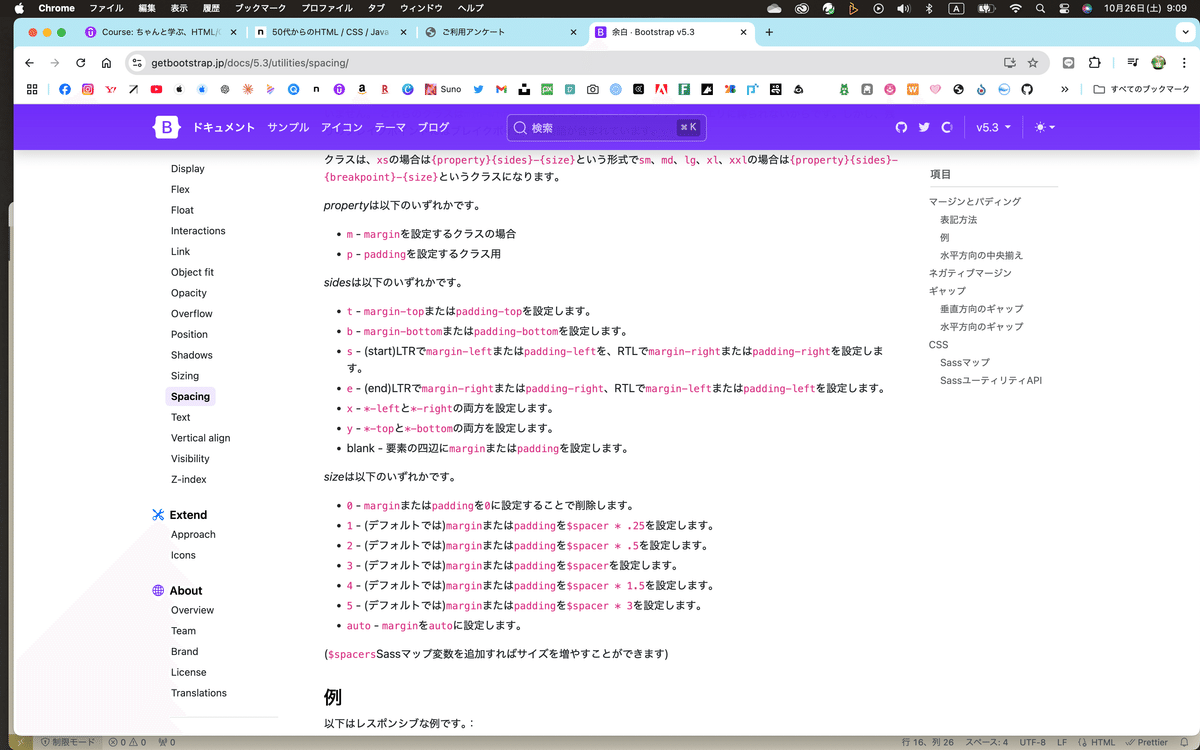Open the YouTube icon in the bookmarks bar
This screenshot has width=1200, height=750.
156,89
